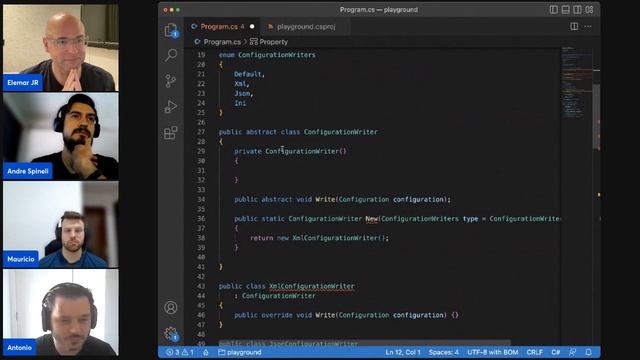Select Andre Spinell video tile
Image resolution: width=640 pixels, height=360 pixels.
coord(61,136)
